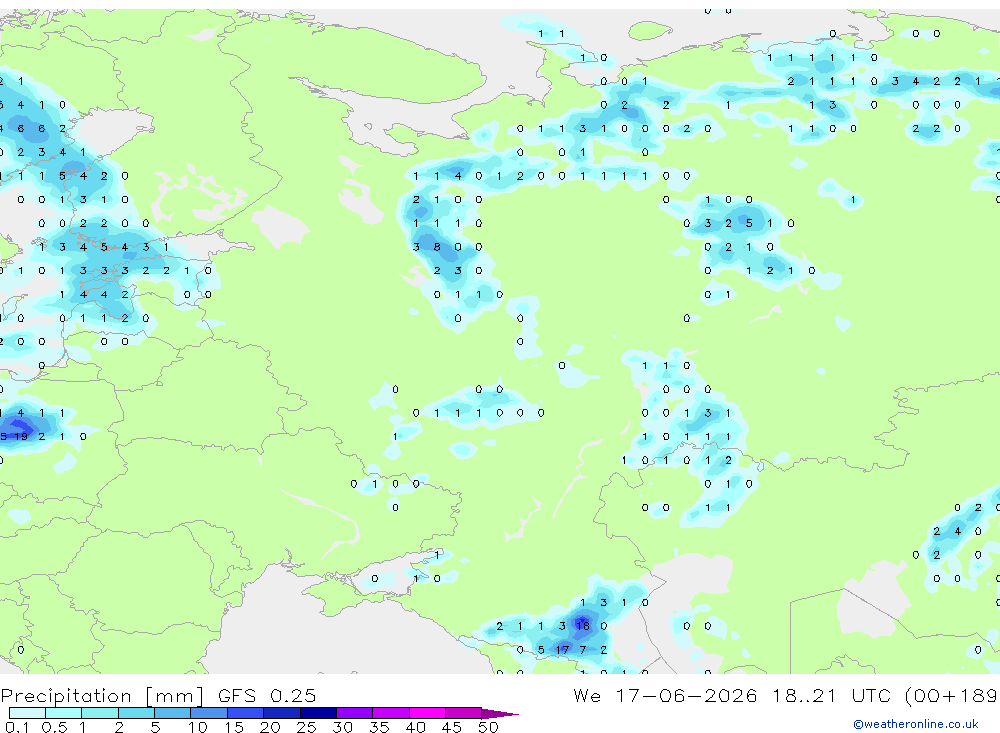Image resolution: width=1000 pixels, height=733 pixels.
Task: Click the 20–25 mm legend color box
Action: click(x=282, y=713)
